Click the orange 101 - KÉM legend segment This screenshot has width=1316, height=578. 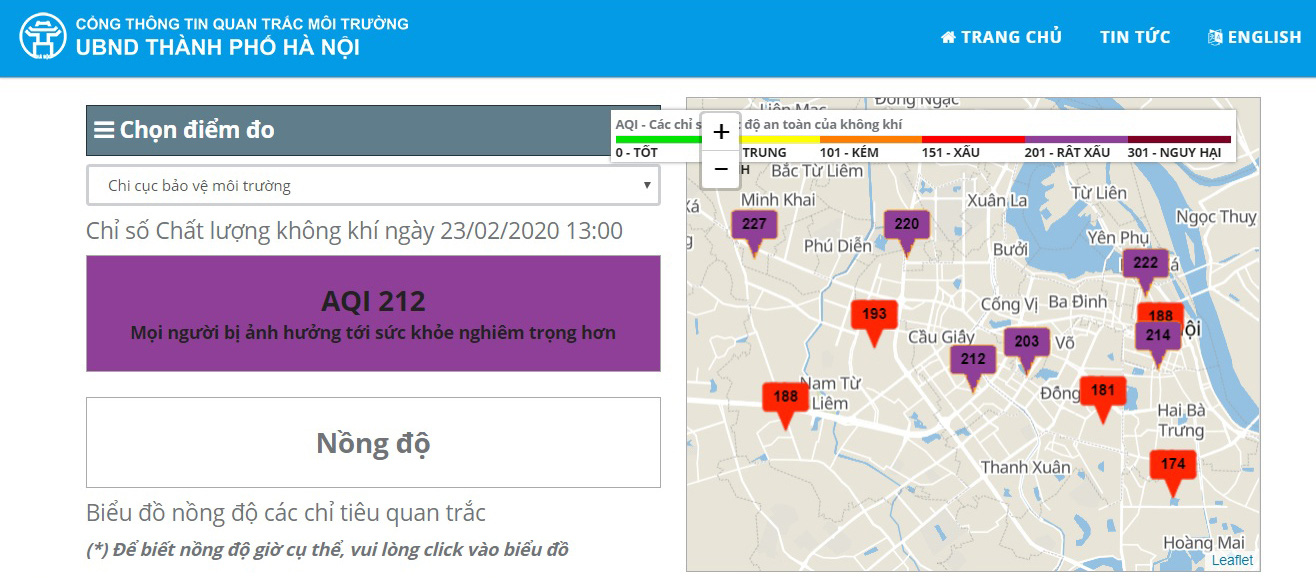[x=870, y=147]
